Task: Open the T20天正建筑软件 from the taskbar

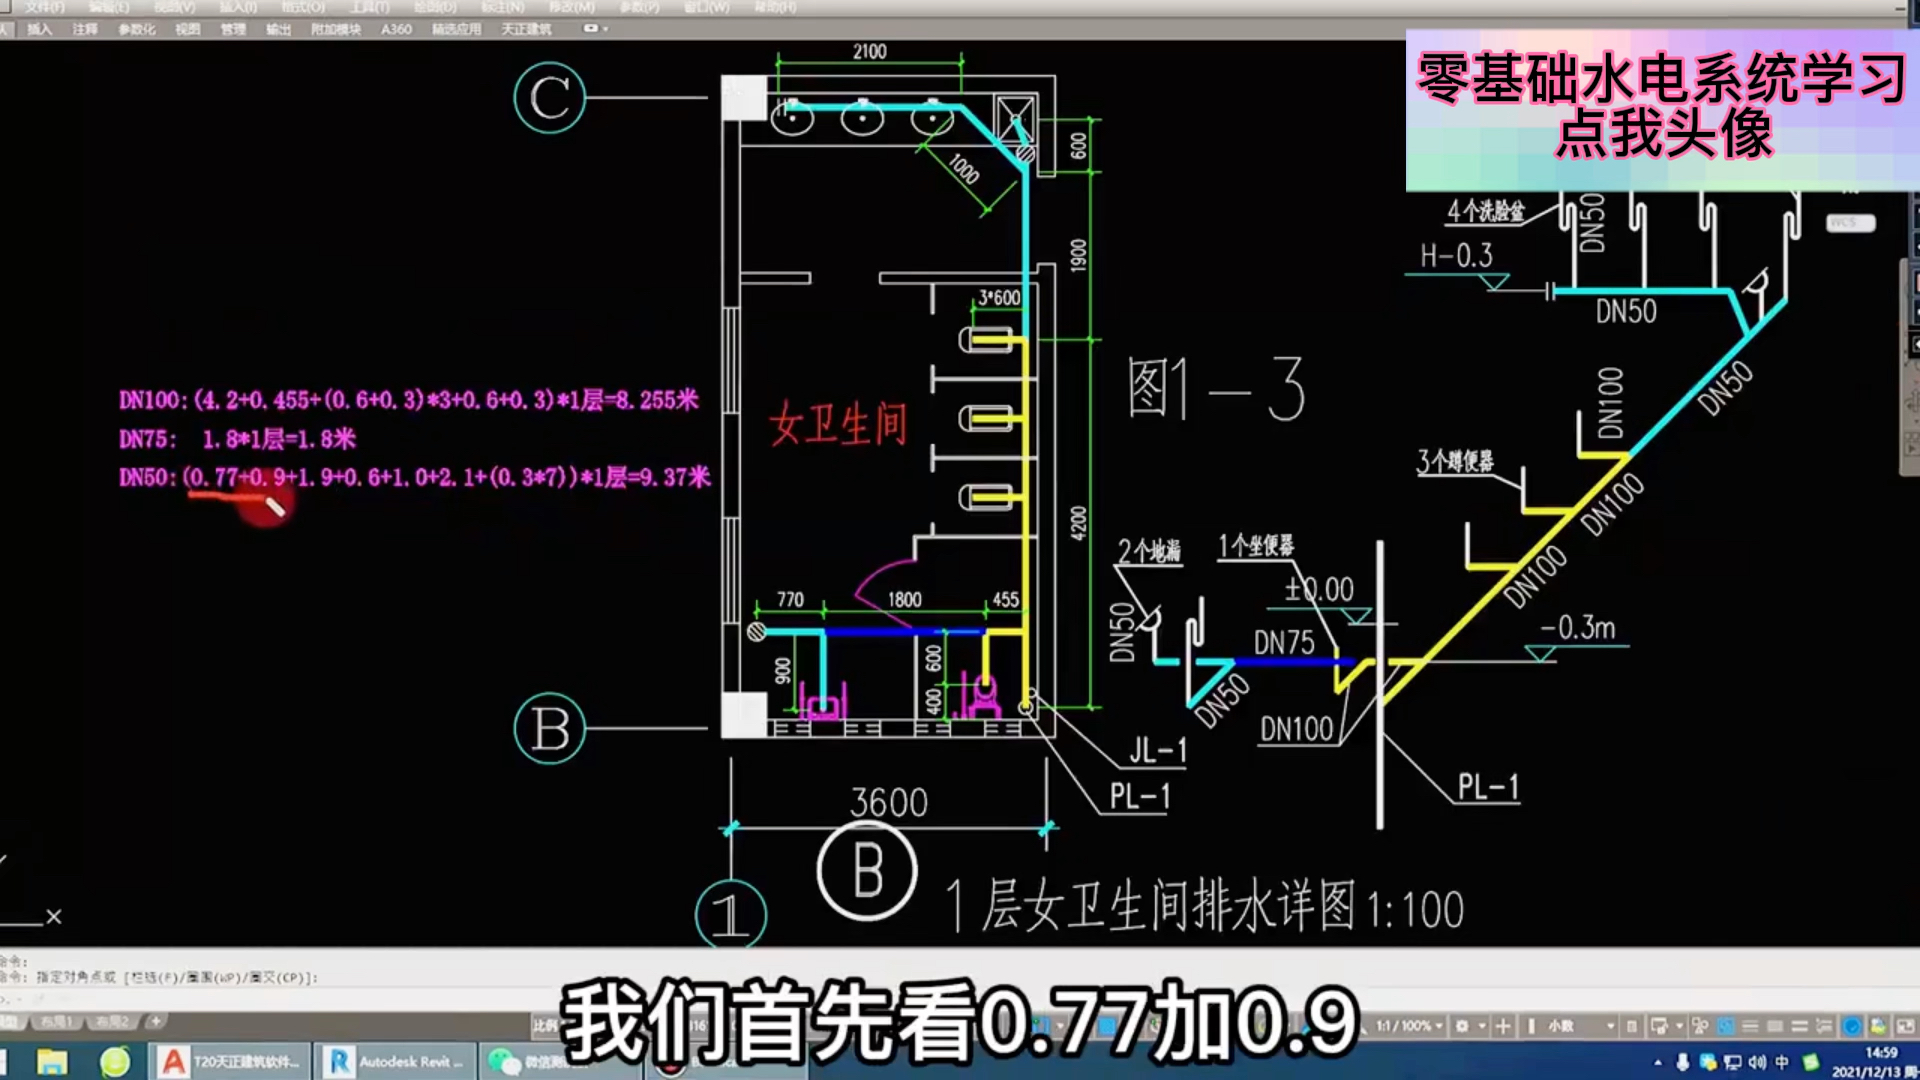Action: [230, 1062]
